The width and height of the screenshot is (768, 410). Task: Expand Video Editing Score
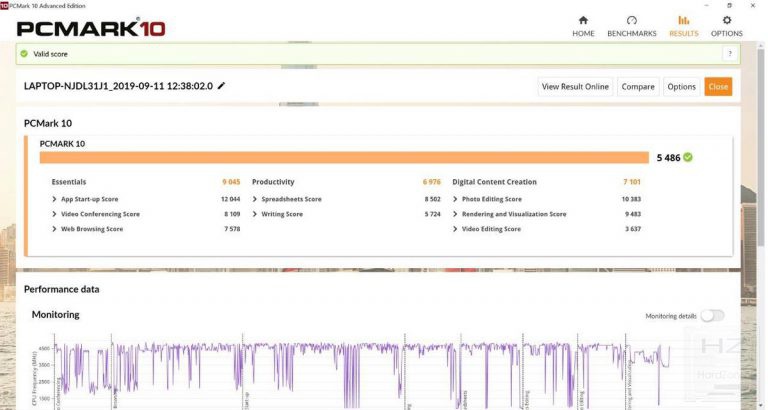pyautogui.click(x=455, y=229)
